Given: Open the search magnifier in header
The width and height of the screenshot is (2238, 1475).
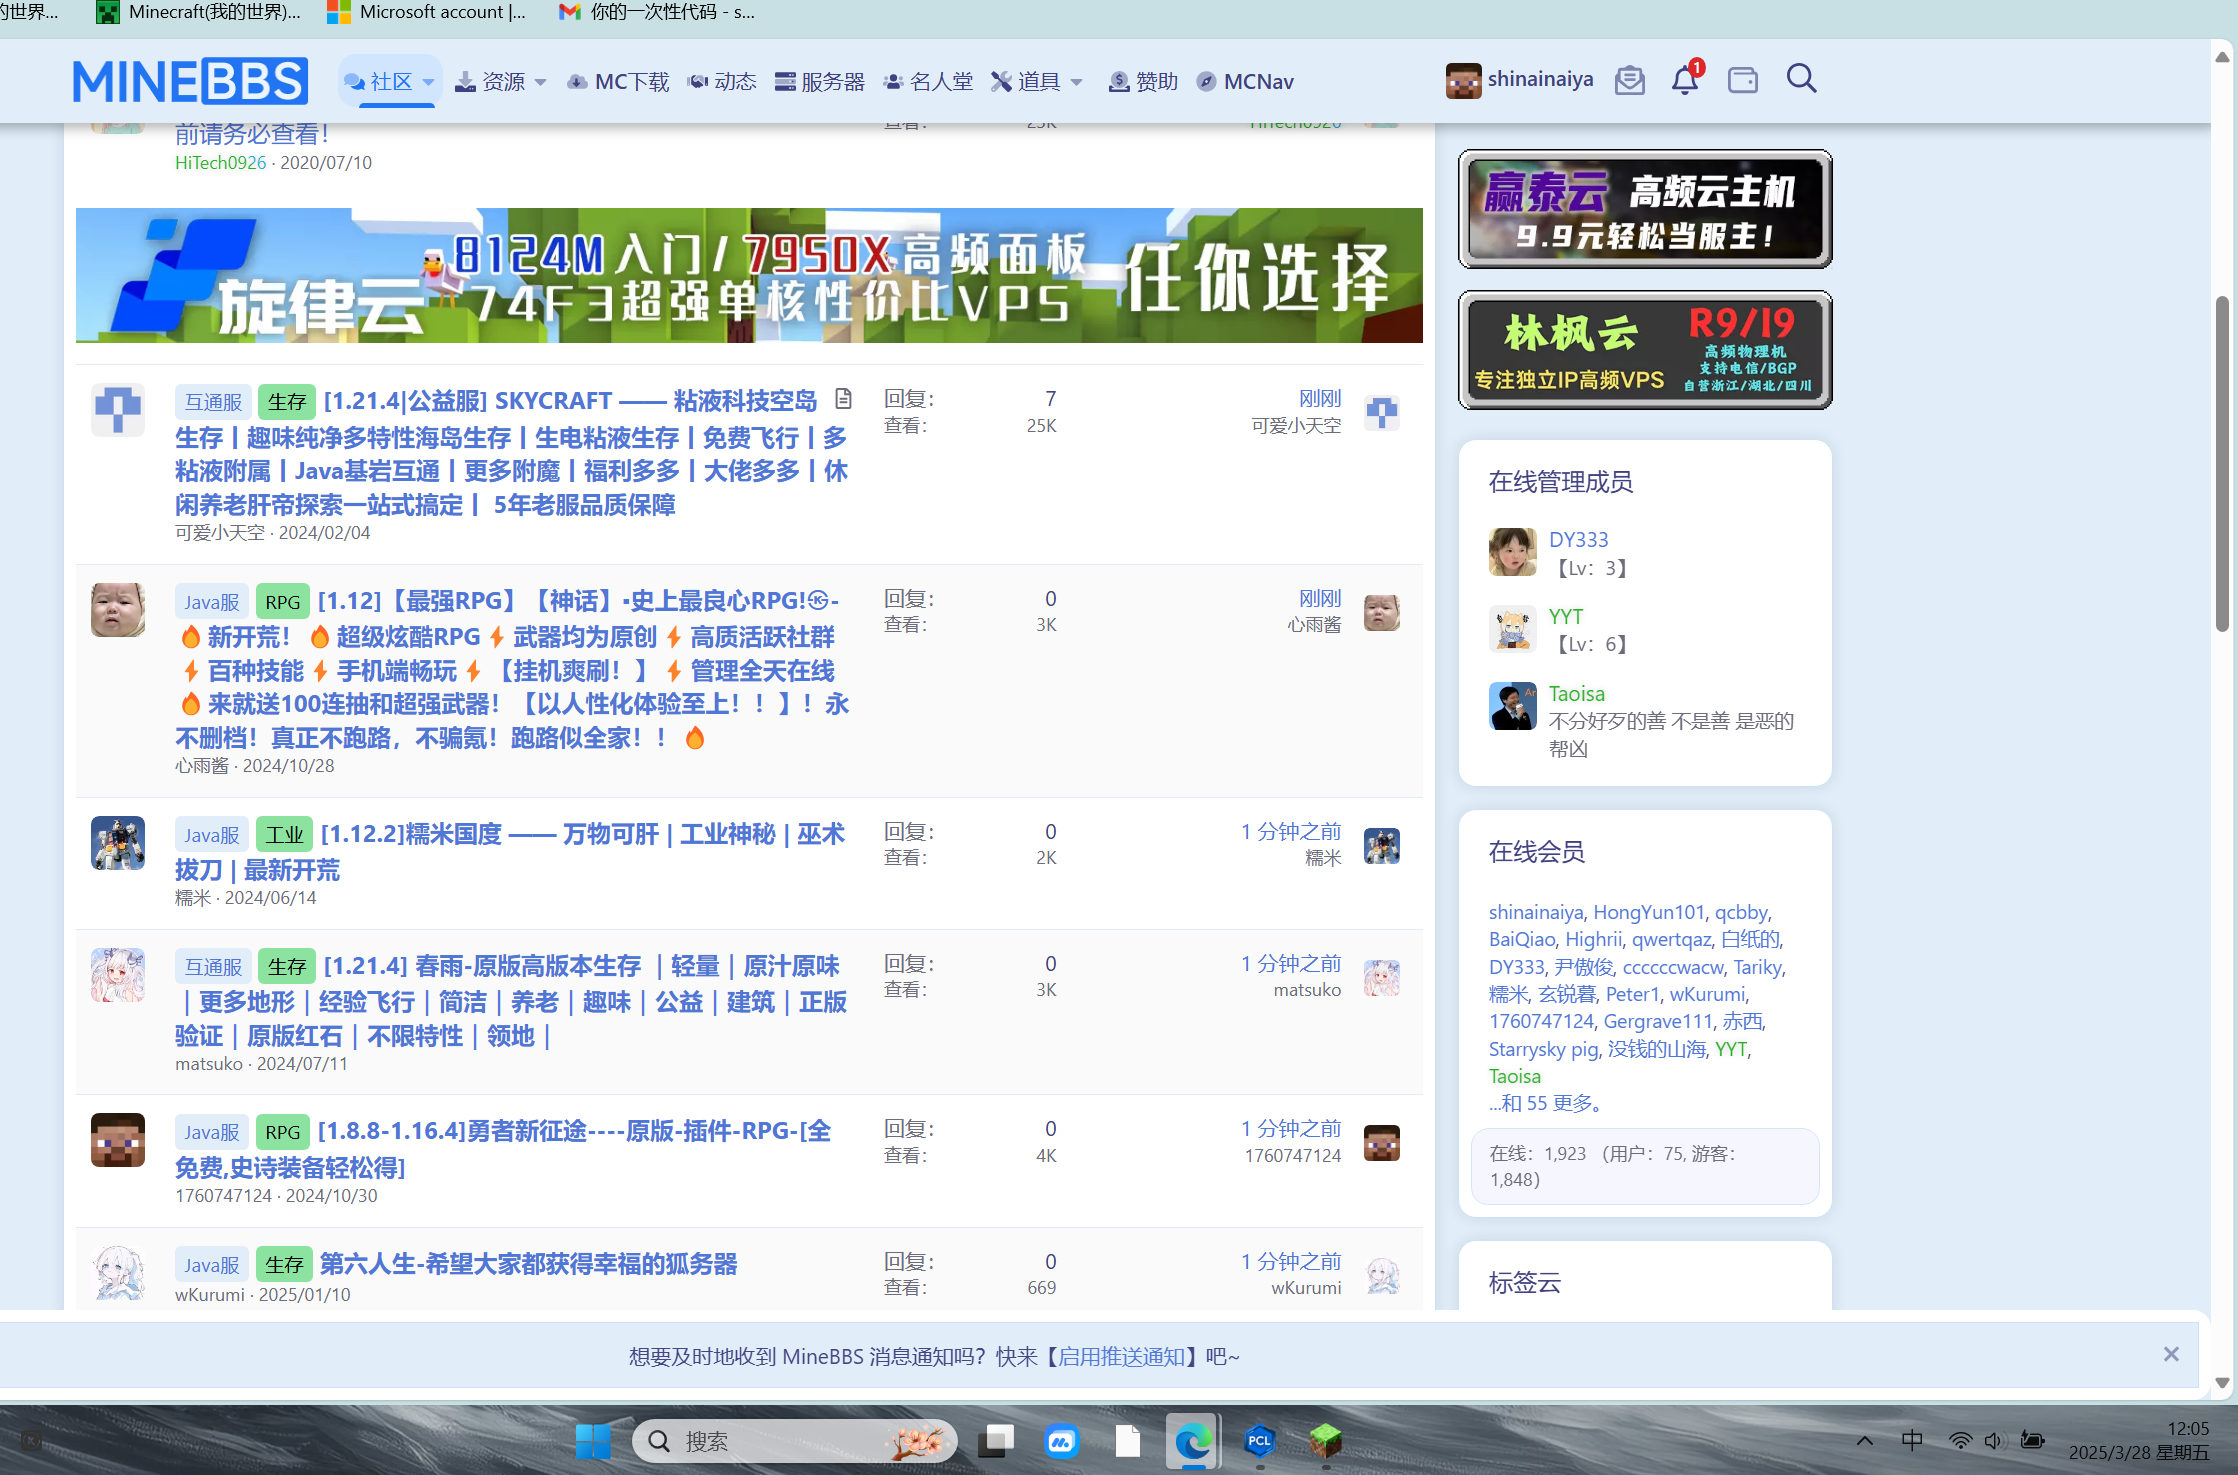Looking at the screenshot, I should point(1802,79).
